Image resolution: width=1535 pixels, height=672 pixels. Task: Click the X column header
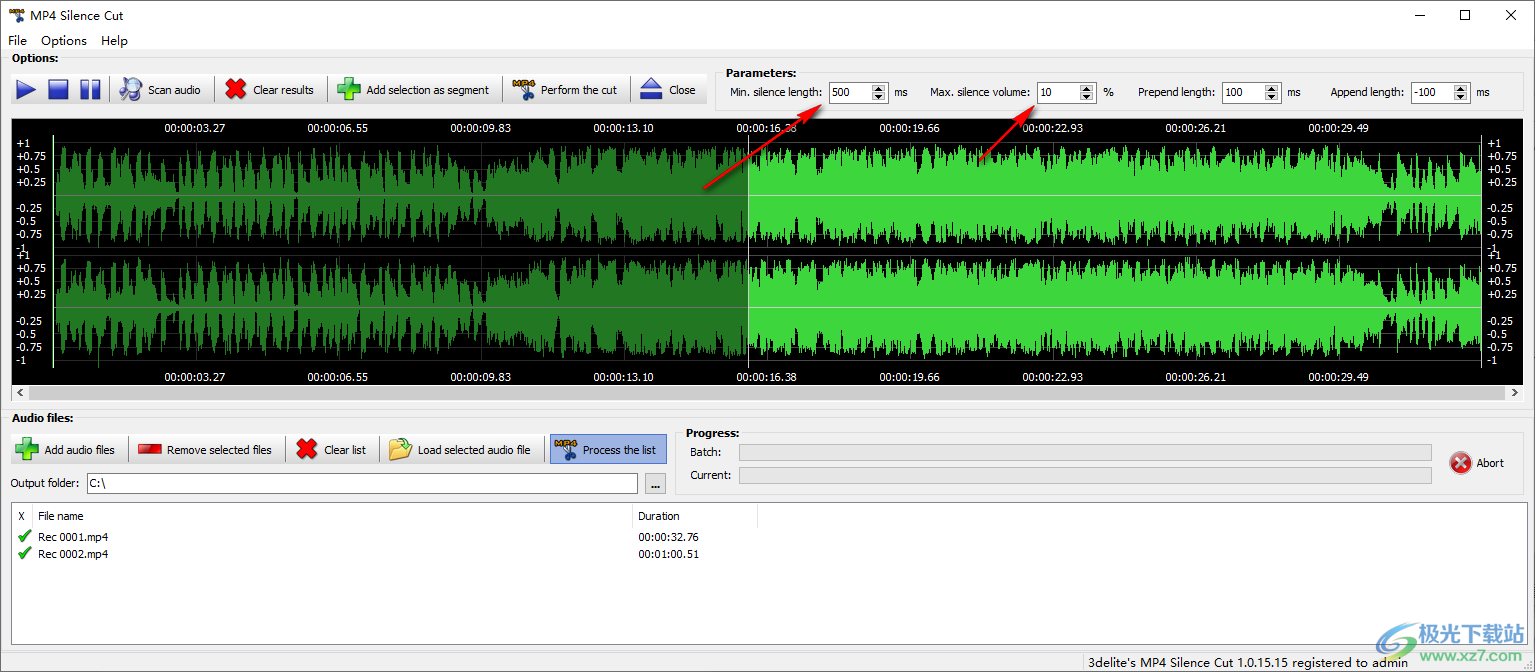(x=22, y=516)
